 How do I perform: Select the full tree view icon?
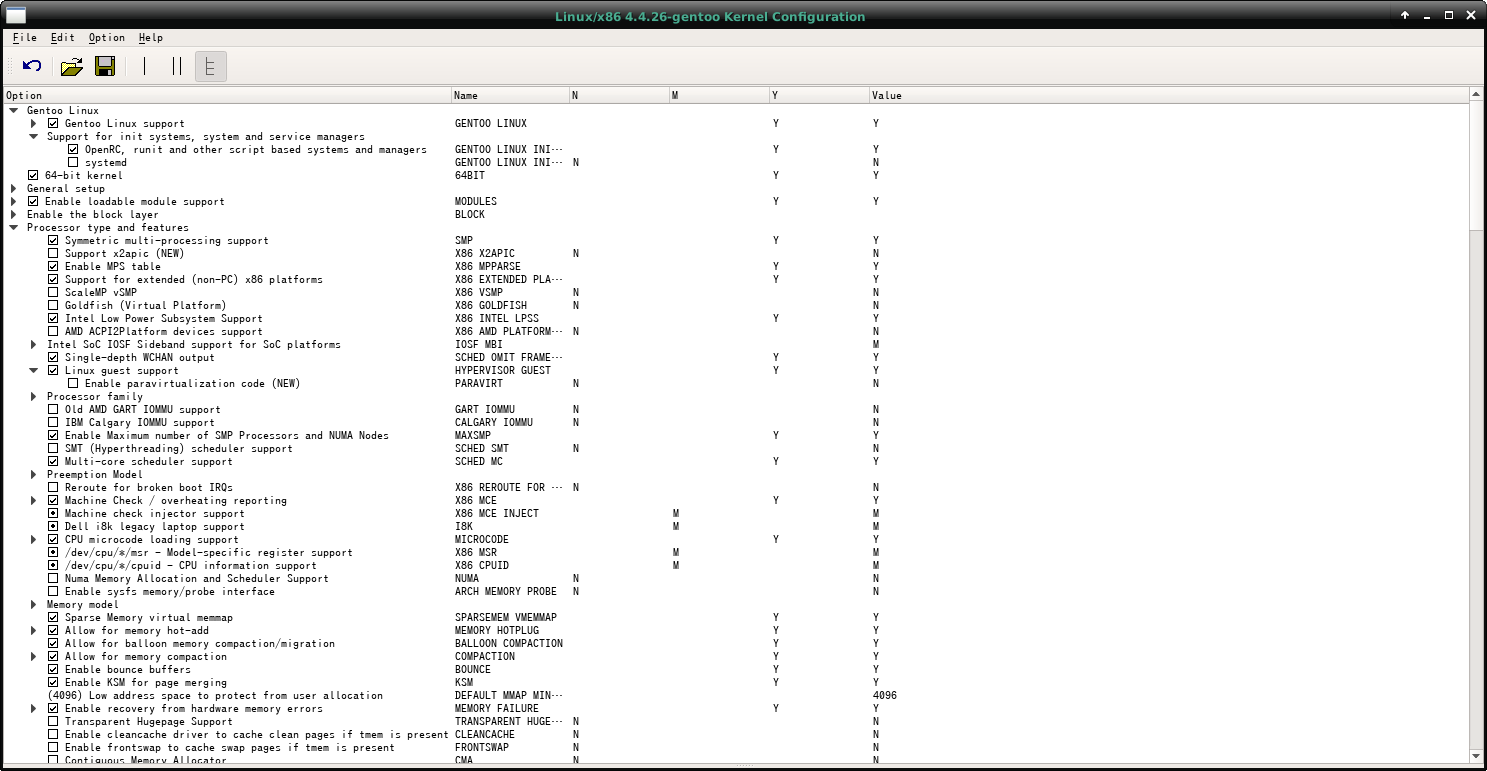coord(209,65)
